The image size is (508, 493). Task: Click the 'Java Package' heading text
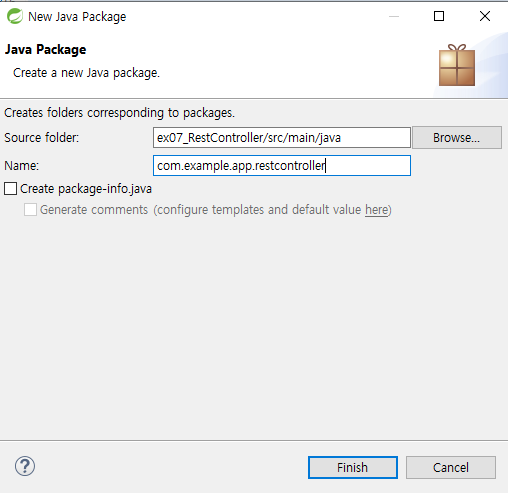[x=45, y=50]
